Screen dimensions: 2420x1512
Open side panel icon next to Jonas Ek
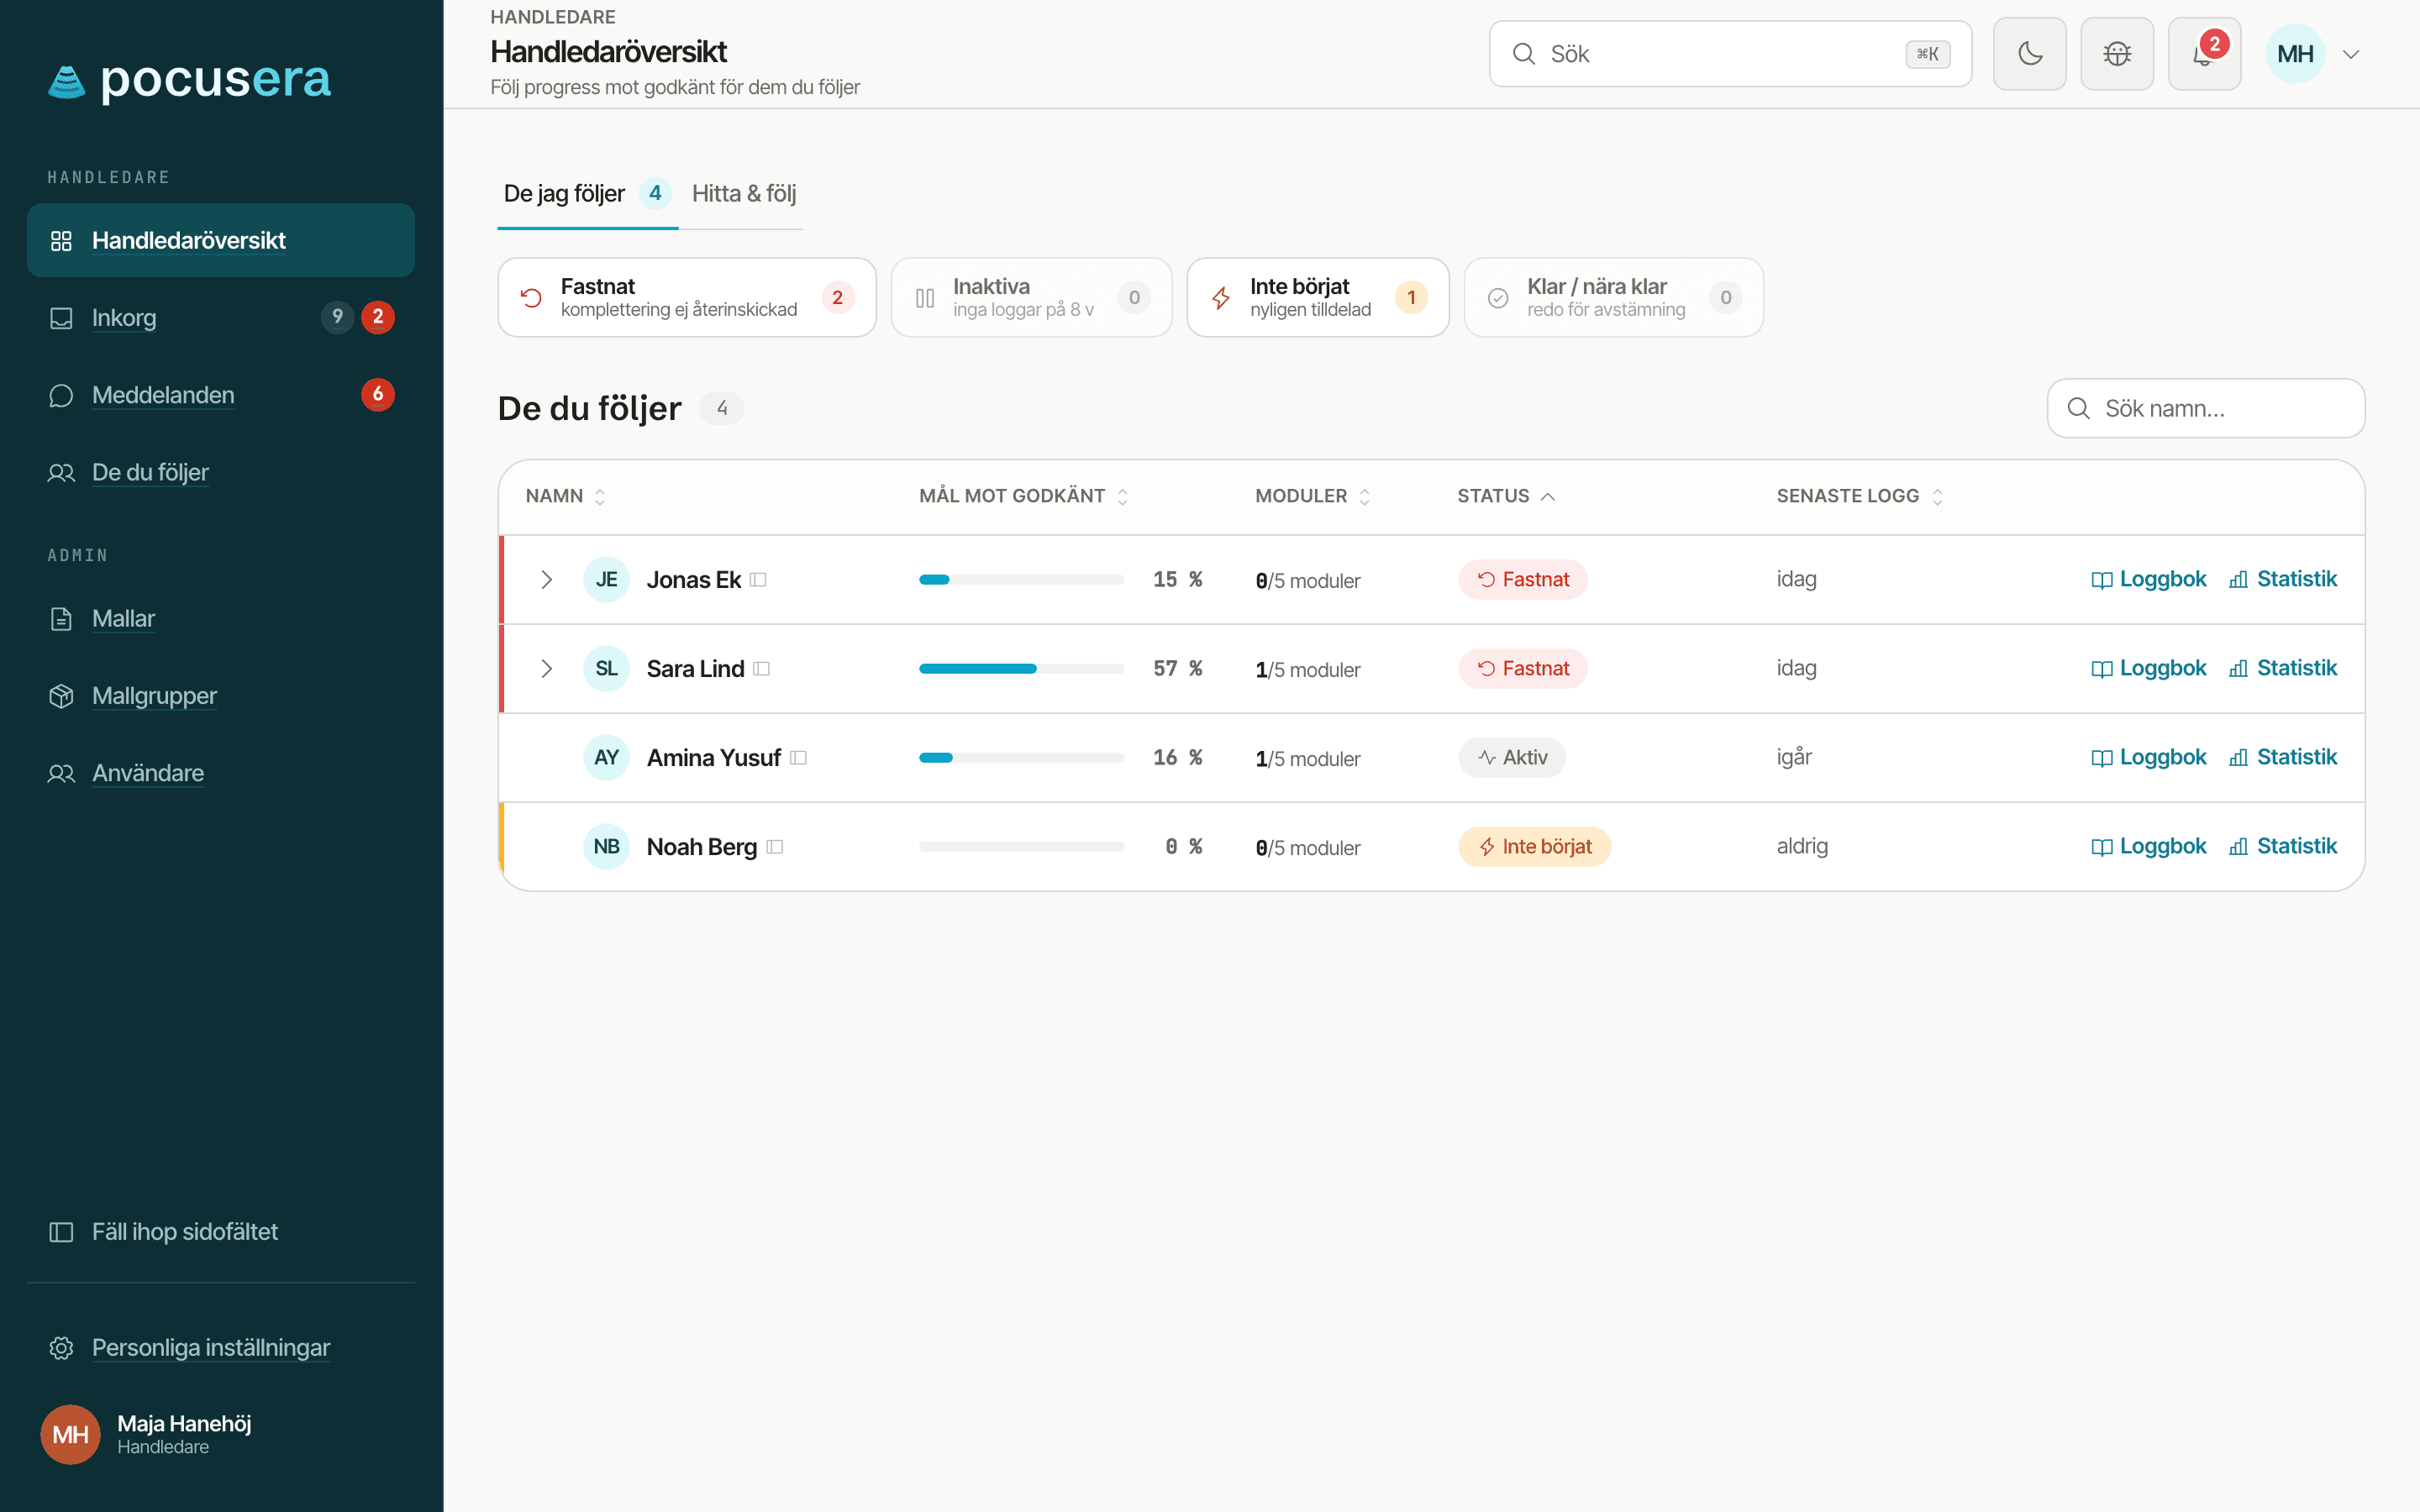click(x=758, y=580)
